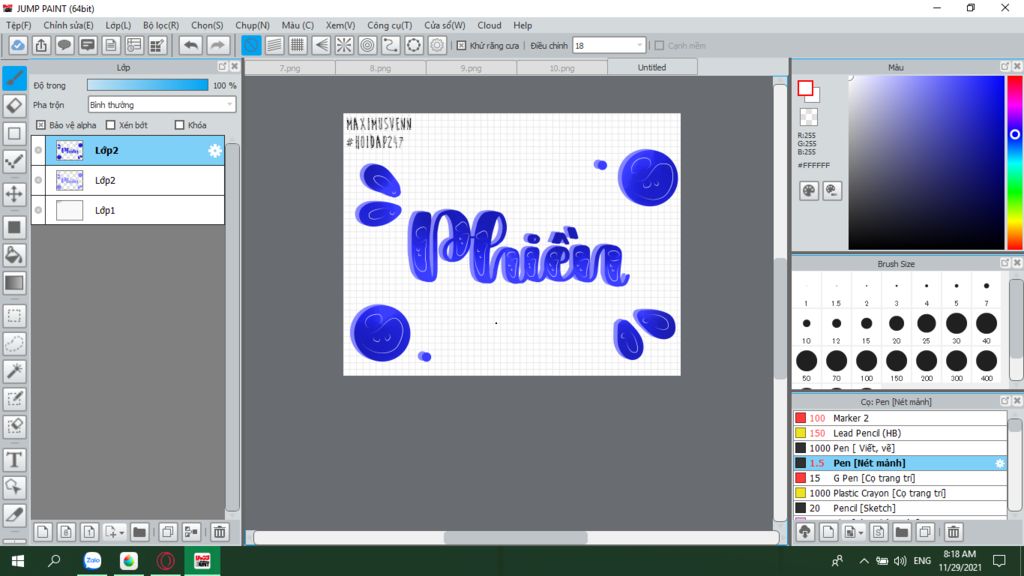Click the second Lớp2 layer thumbnail
The image size is (1024, 576).
point(69,180)
